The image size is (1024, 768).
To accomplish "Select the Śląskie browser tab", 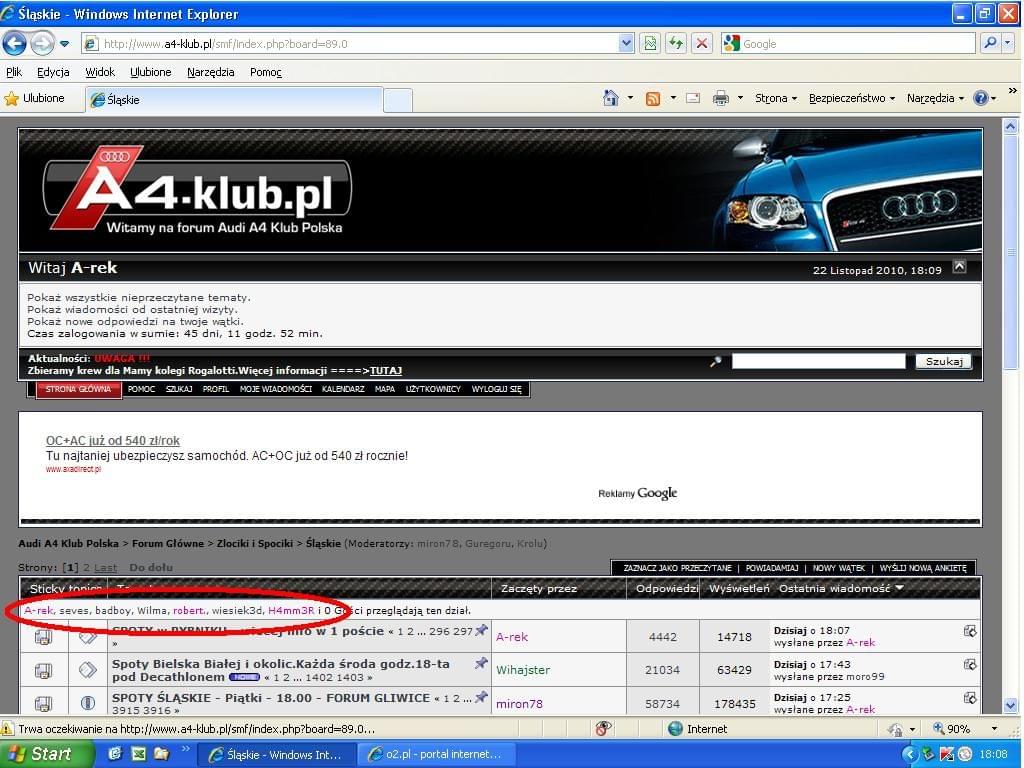I will [x=234, y=100].
